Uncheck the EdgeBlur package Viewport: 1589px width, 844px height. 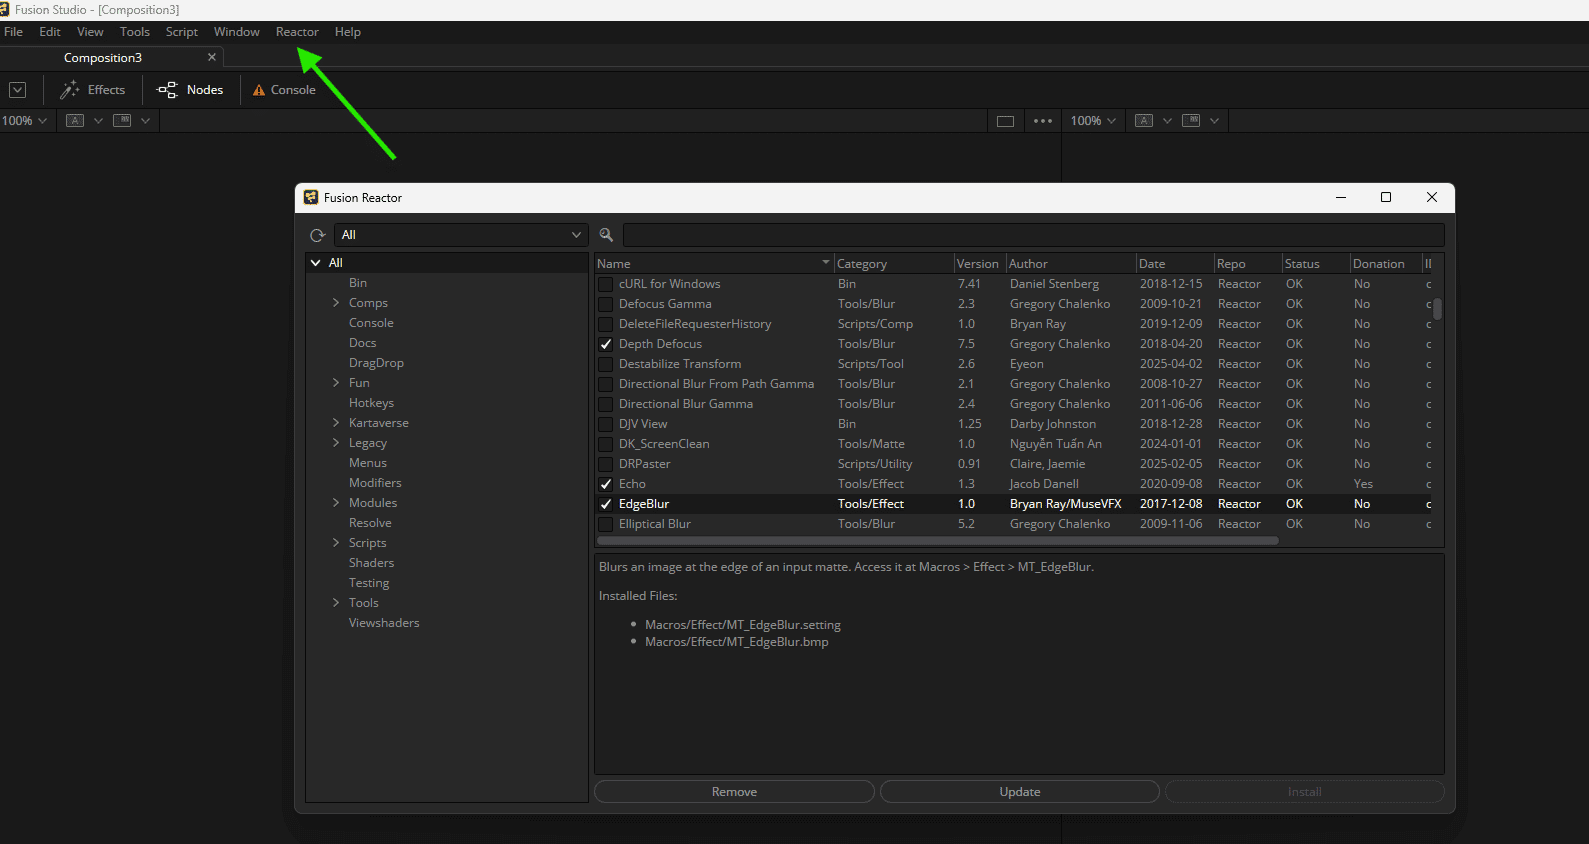605,504
